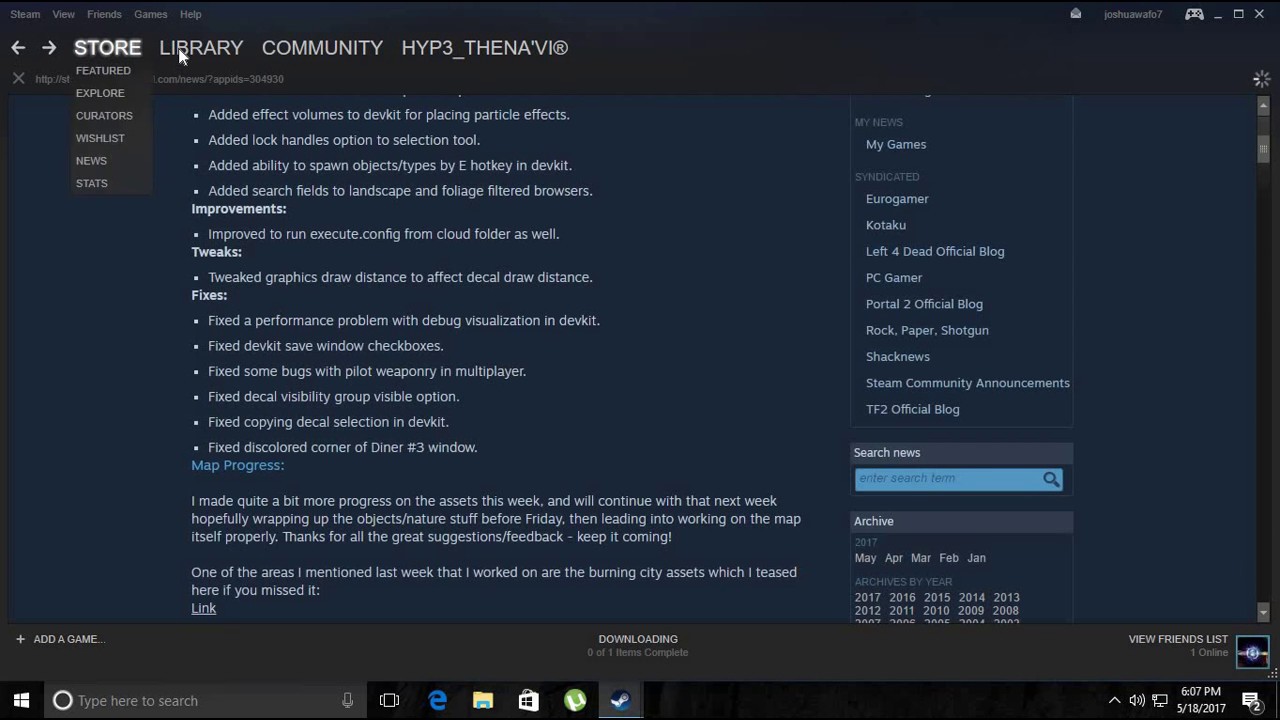Open the Action Center notifications icon

pyautogui.click(x=1251, y=701)
